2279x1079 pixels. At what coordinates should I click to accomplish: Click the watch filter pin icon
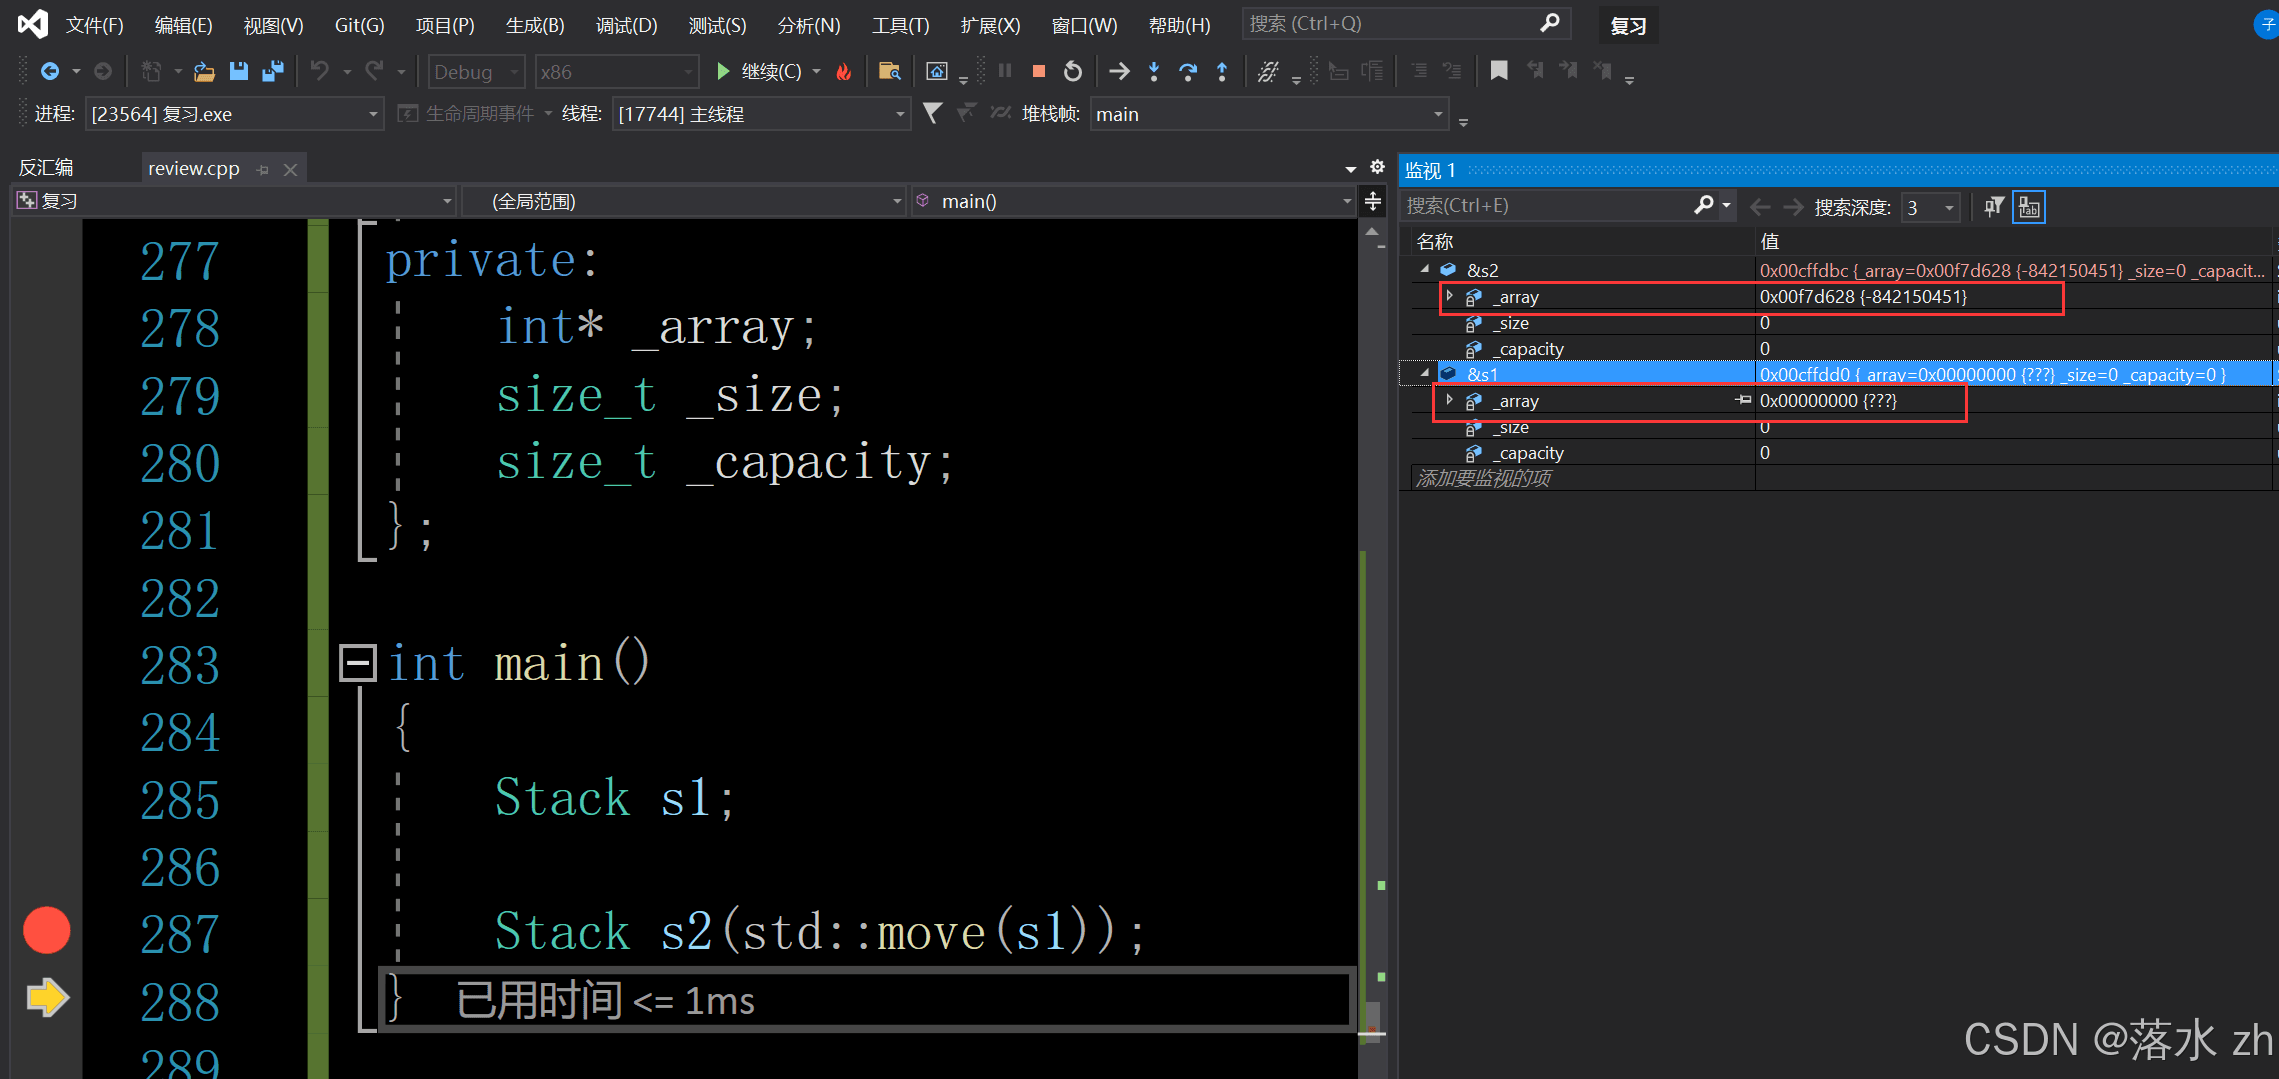1993,206
